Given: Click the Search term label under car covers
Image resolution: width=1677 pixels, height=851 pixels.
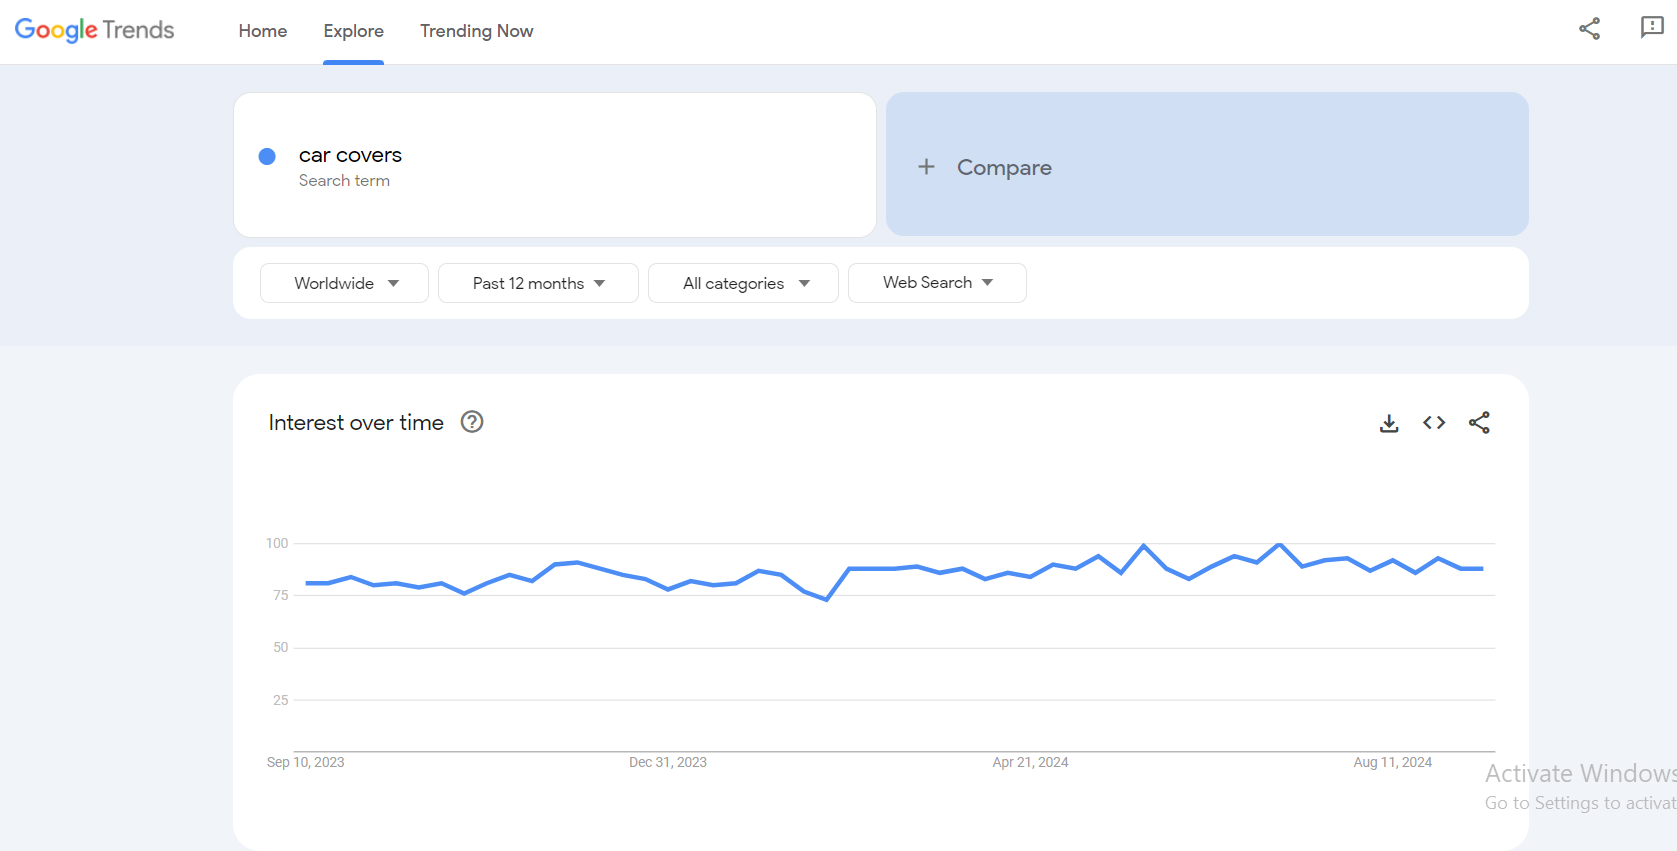Looking at the screenshot, I should click(x=344, y=181).
